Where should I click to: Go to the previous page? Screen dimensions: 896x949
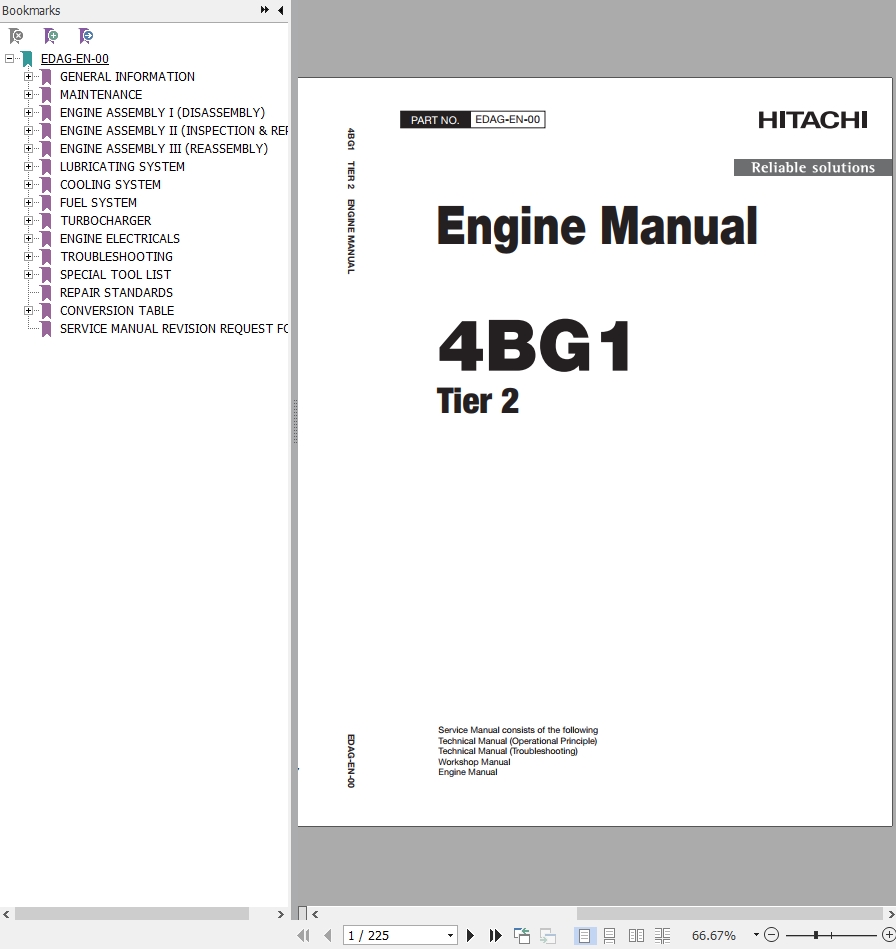pos(328,935)
